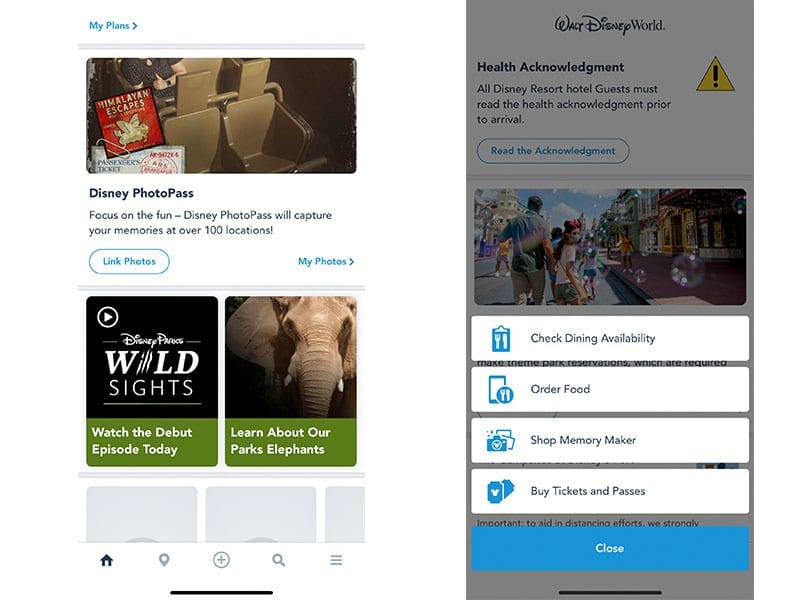
Task: Tap the plus circle icon in navigation bar
Action: (221, 560)
